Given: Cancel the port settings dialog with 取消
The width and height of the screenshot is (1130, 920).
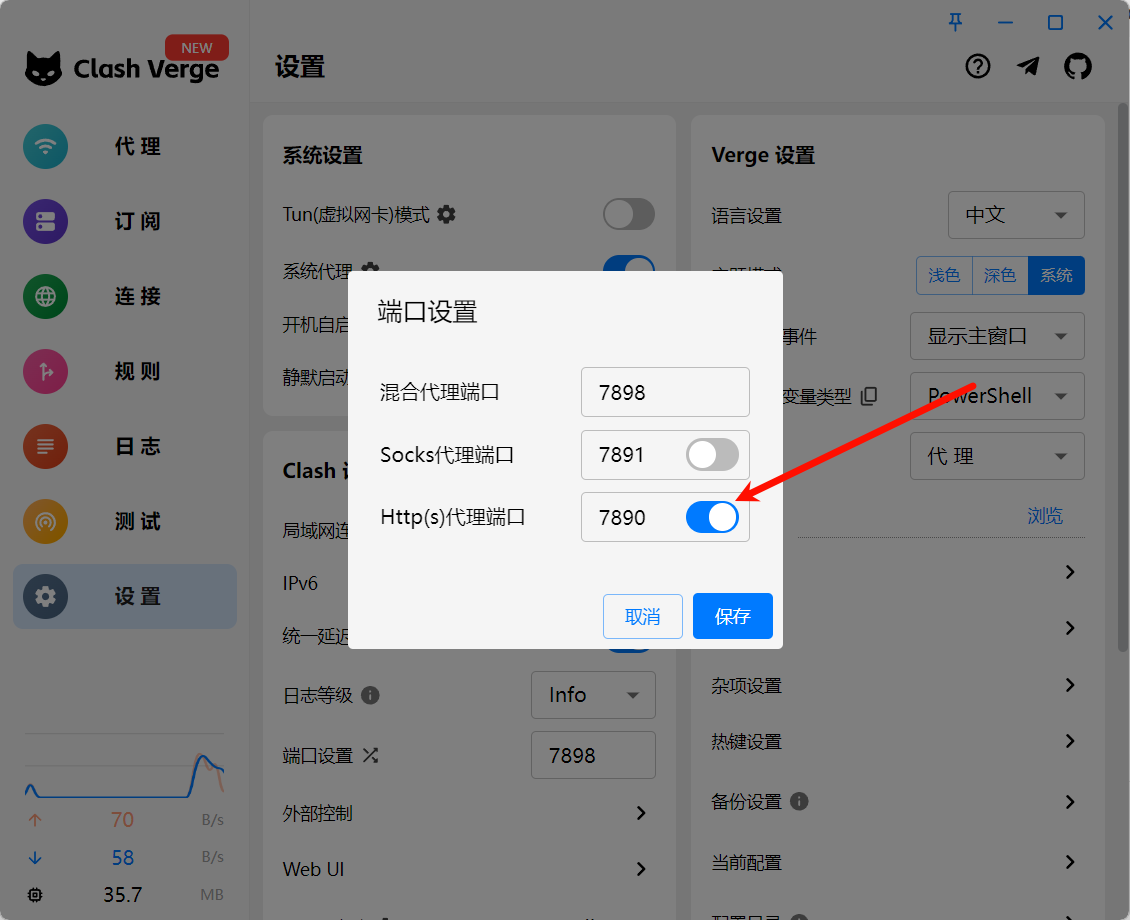Looking at the screenshot, I should tap(642, 616).
